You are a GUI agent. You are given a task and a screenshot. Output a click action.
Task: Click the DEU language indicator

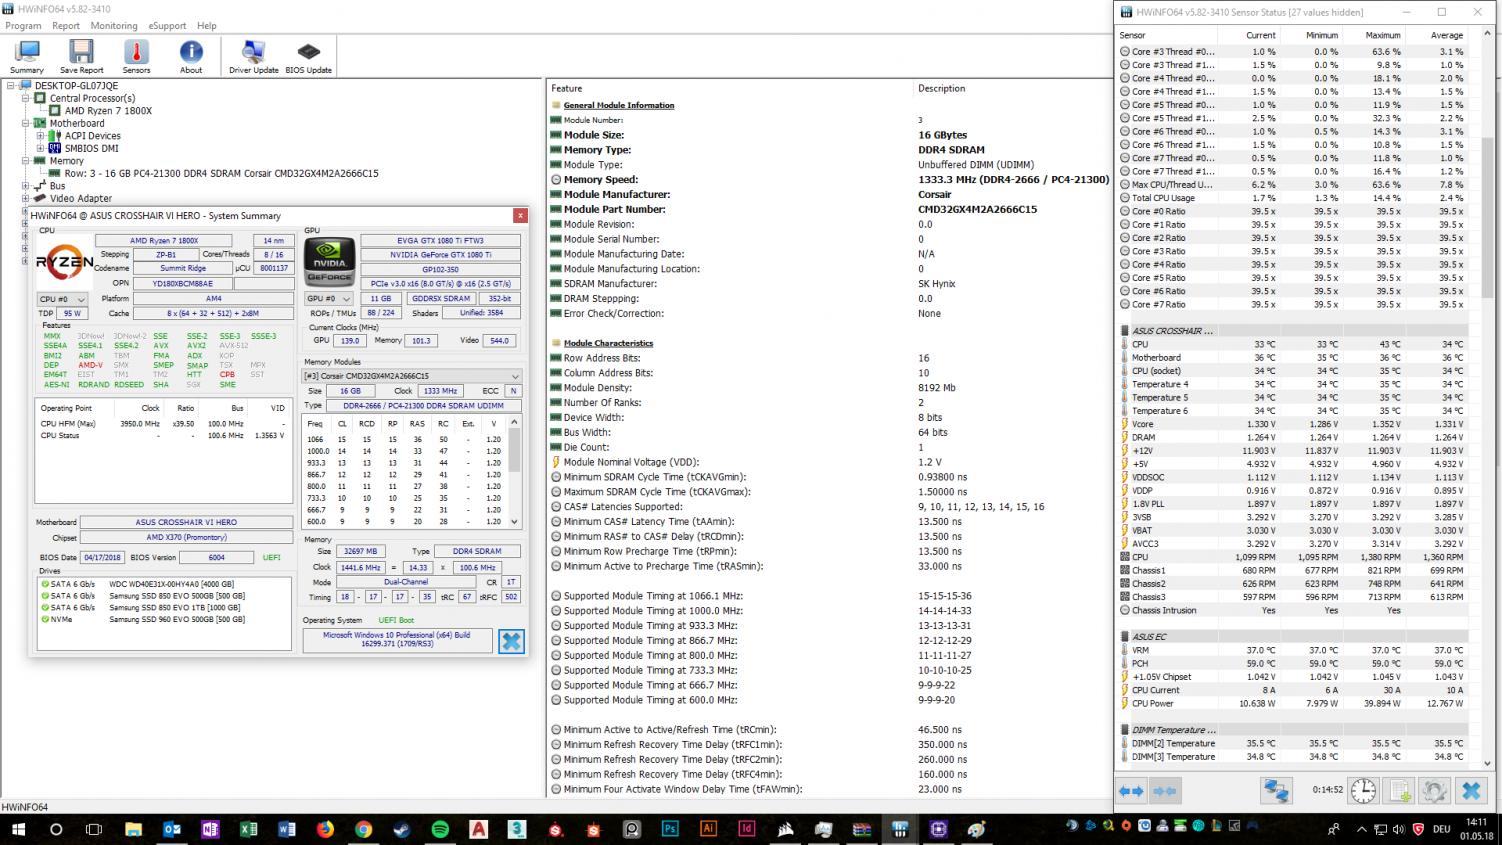[x=1441, y=829]
